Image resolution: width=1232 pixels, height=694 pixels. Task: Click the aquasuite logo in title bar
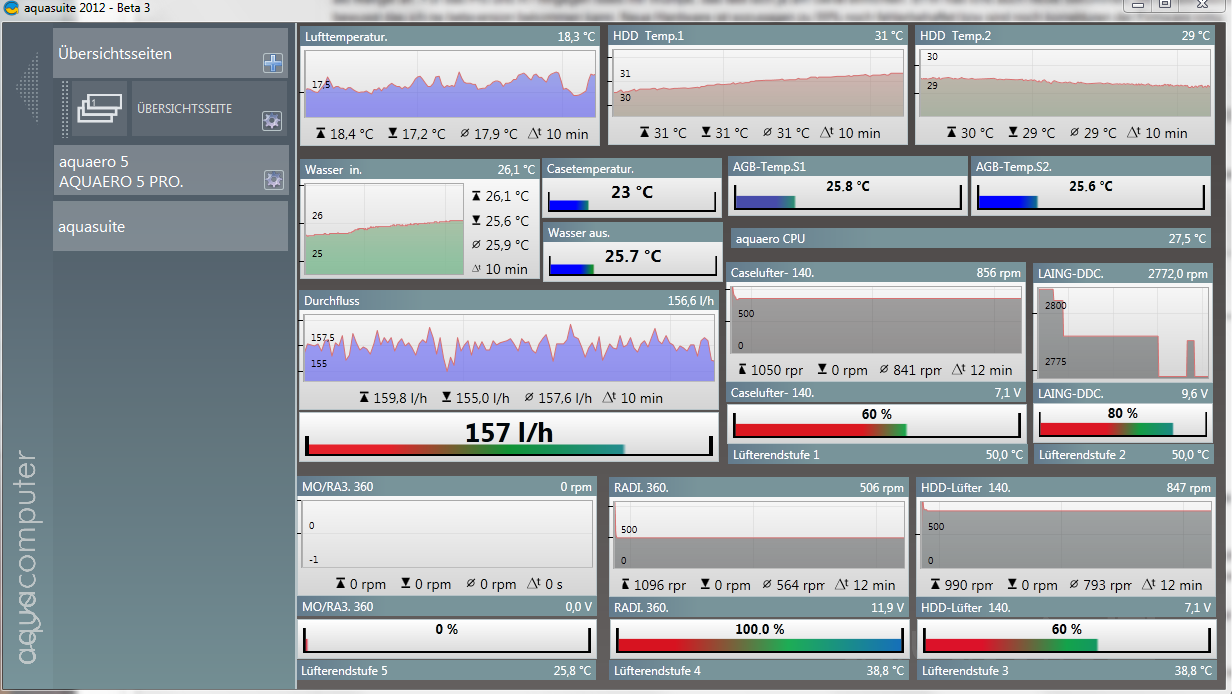[12, 8]
